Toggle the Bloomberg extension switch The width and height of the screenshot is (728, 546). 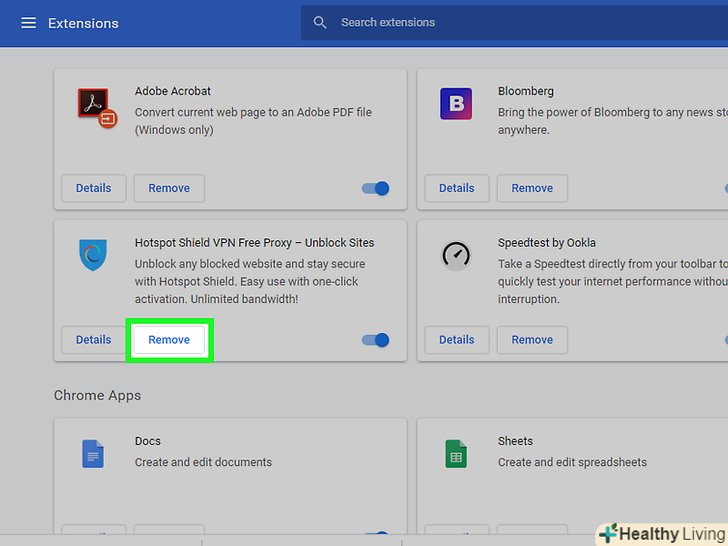(724, 188)
